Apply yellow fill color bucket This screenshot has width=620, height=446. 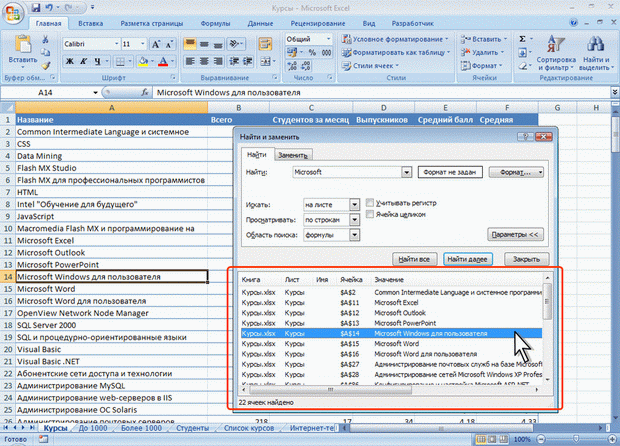143,61
